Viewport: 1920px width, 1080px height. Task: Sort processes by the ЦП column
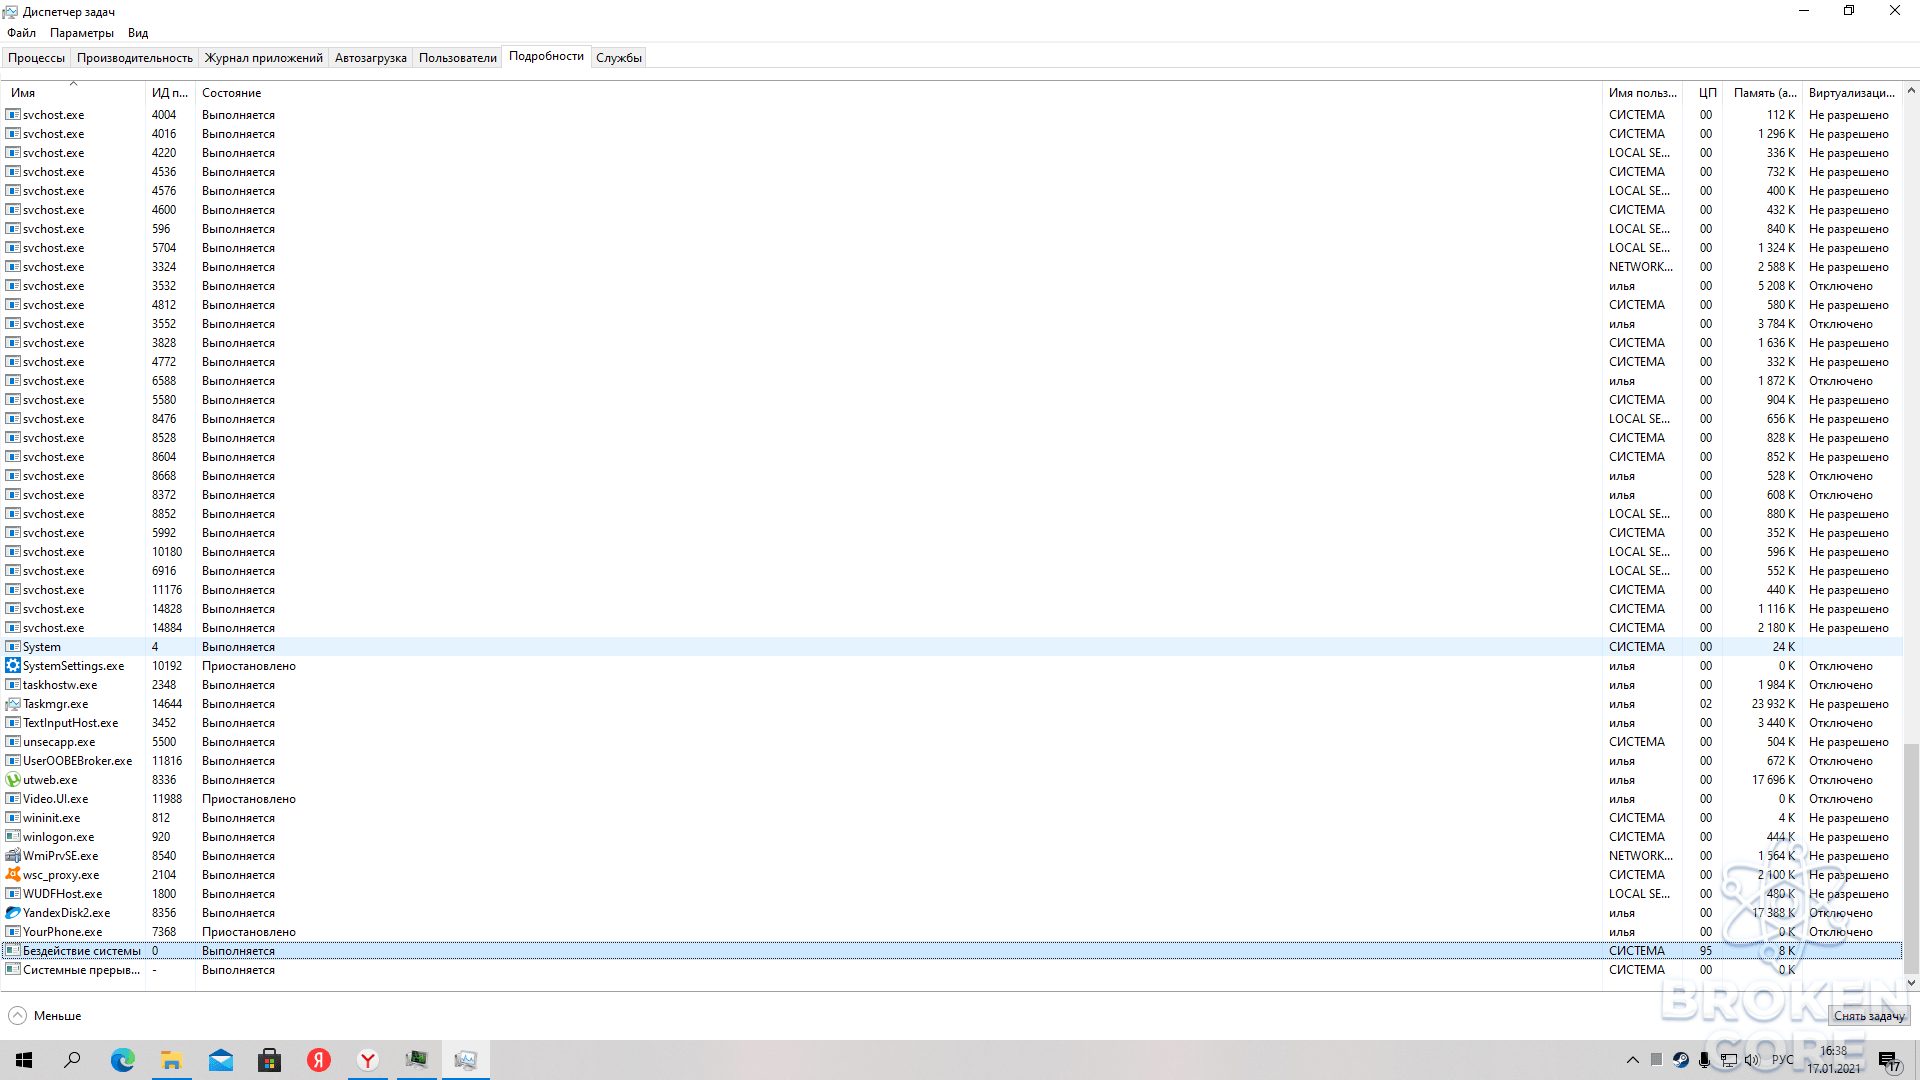[1707, 93]
